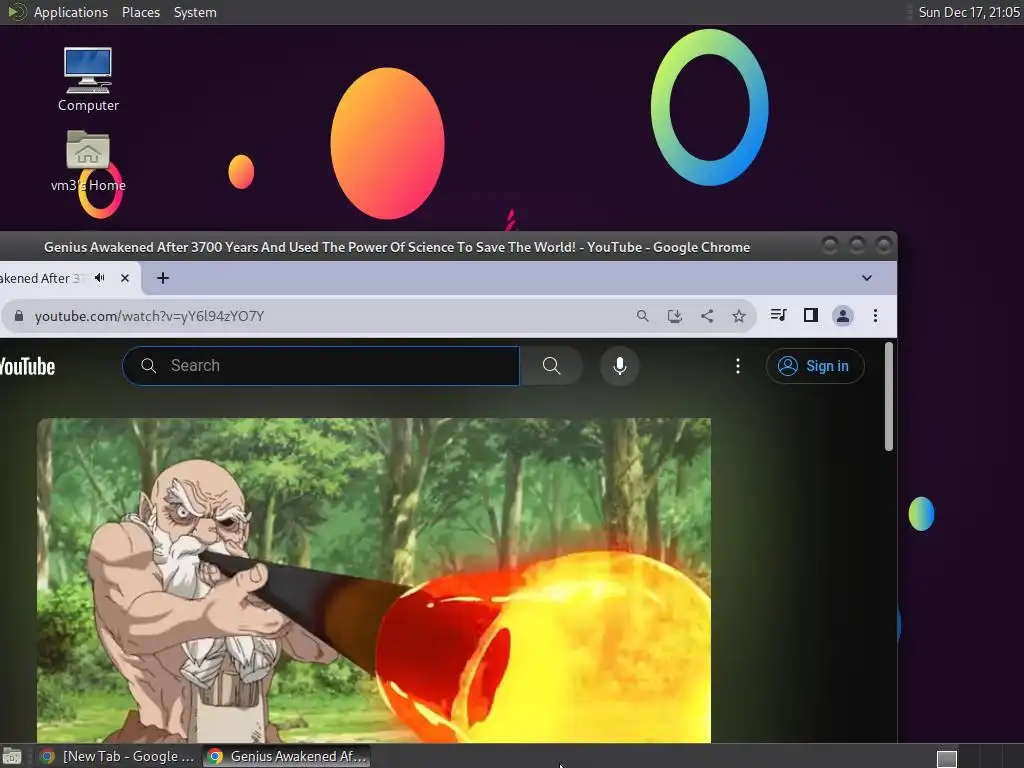Expand the Chrome tab search chevron
This screenshot has width=1024, height=768.
tap(867, 278)
